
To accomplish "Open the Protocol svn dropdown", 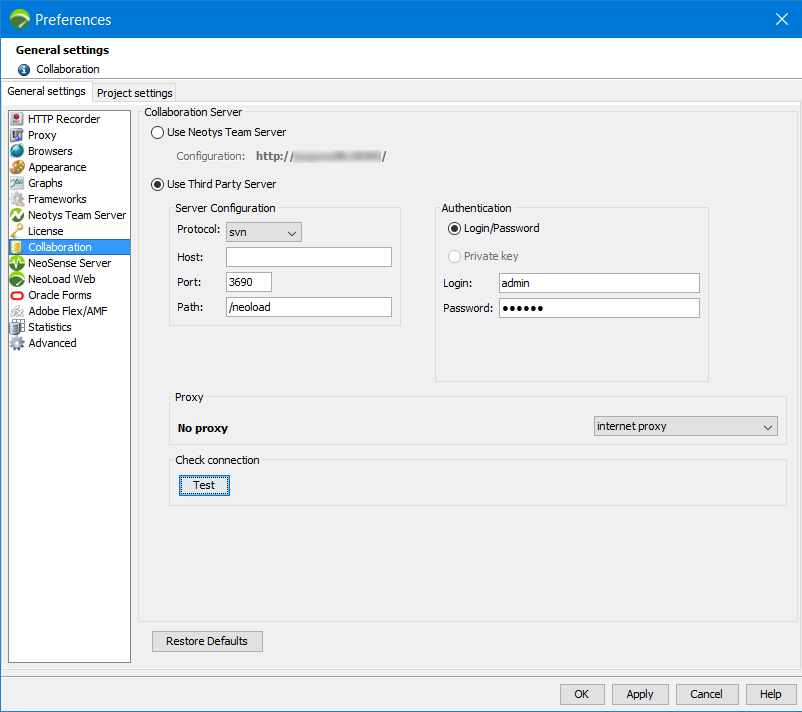I will tap(264, 232).
